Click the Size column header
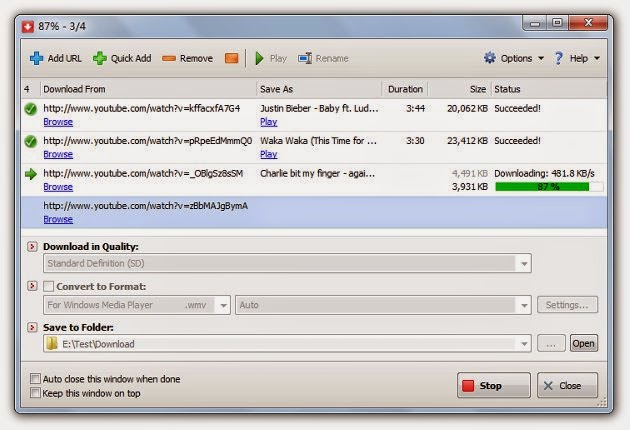The width and height of the screenshot is (630, 430). (460, 89)
